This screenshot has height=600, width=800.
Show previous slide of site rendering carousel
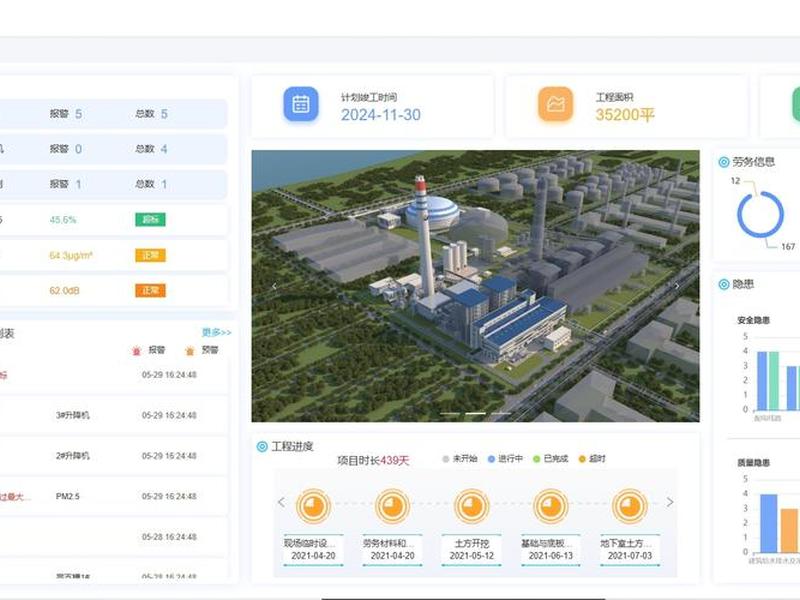coord(274,286)
